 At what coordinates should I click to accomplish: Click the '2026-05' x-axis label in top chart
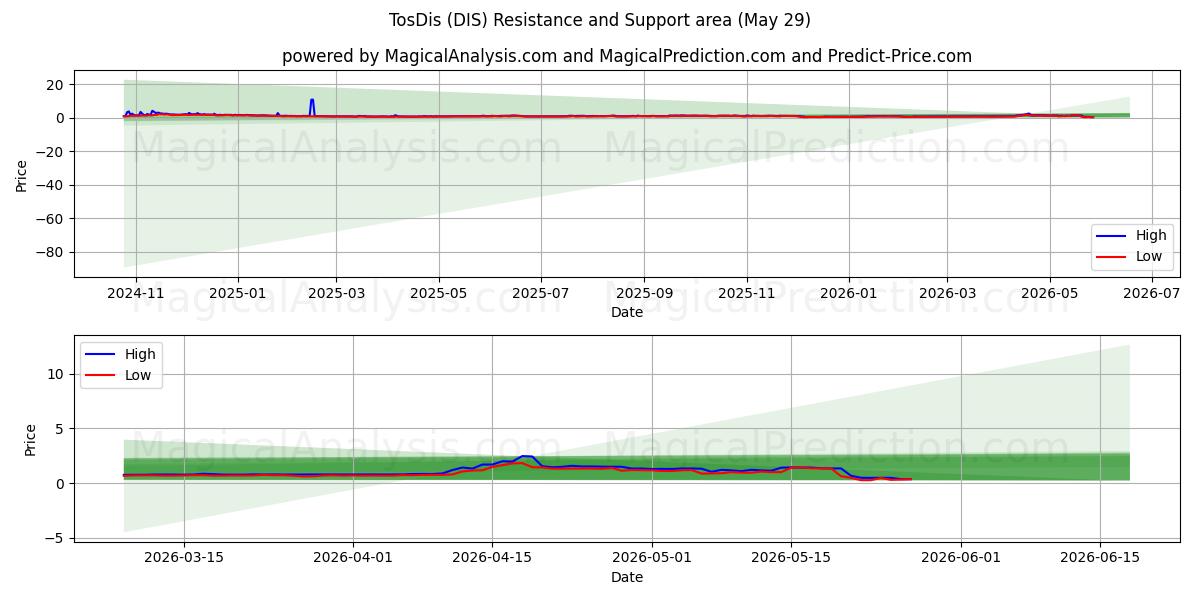coord(1049,294)
